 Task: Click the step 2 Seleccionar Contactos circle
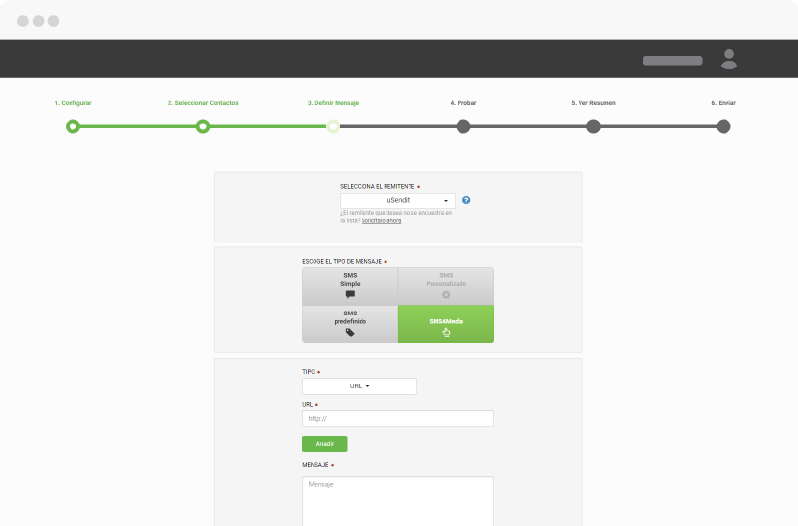[x=203, y=126]
